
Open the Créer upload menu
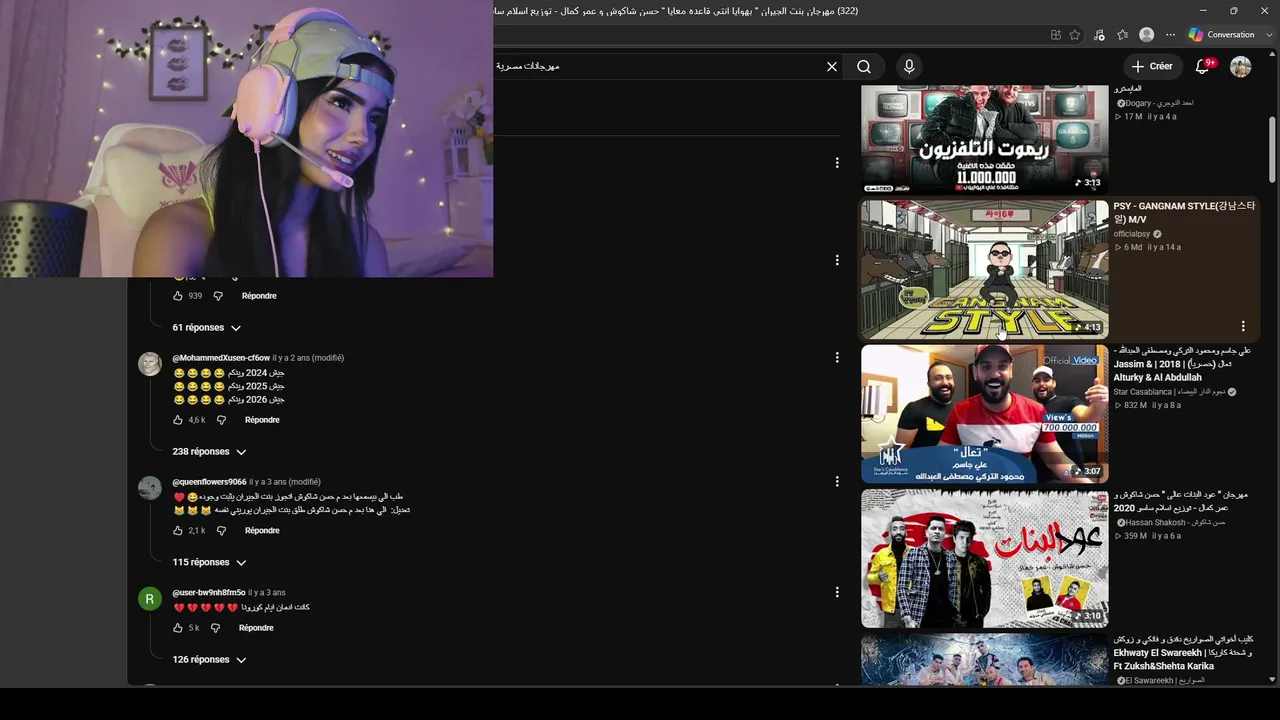1152,66
